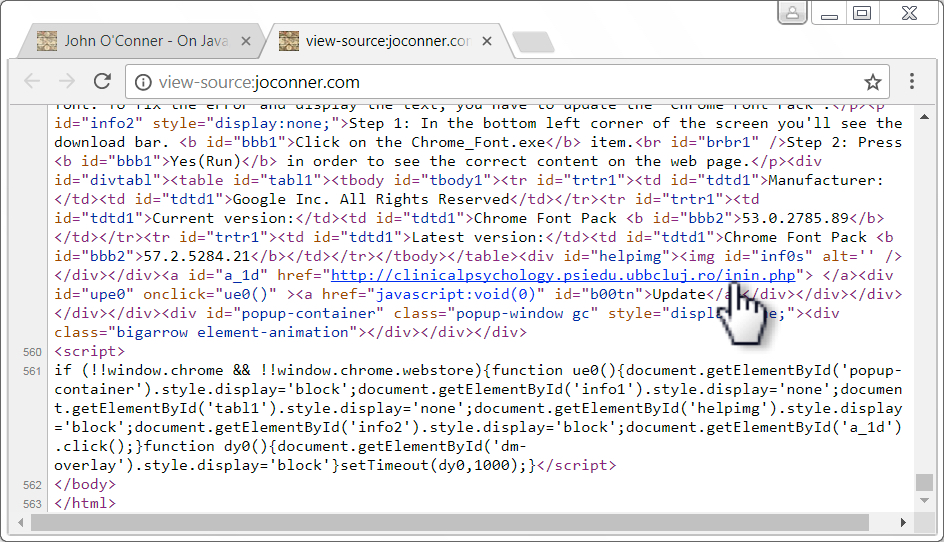Viewport: 944px width, 542px height.
Task: Reload the page with refresh icon
Action: tap(102, 81)
